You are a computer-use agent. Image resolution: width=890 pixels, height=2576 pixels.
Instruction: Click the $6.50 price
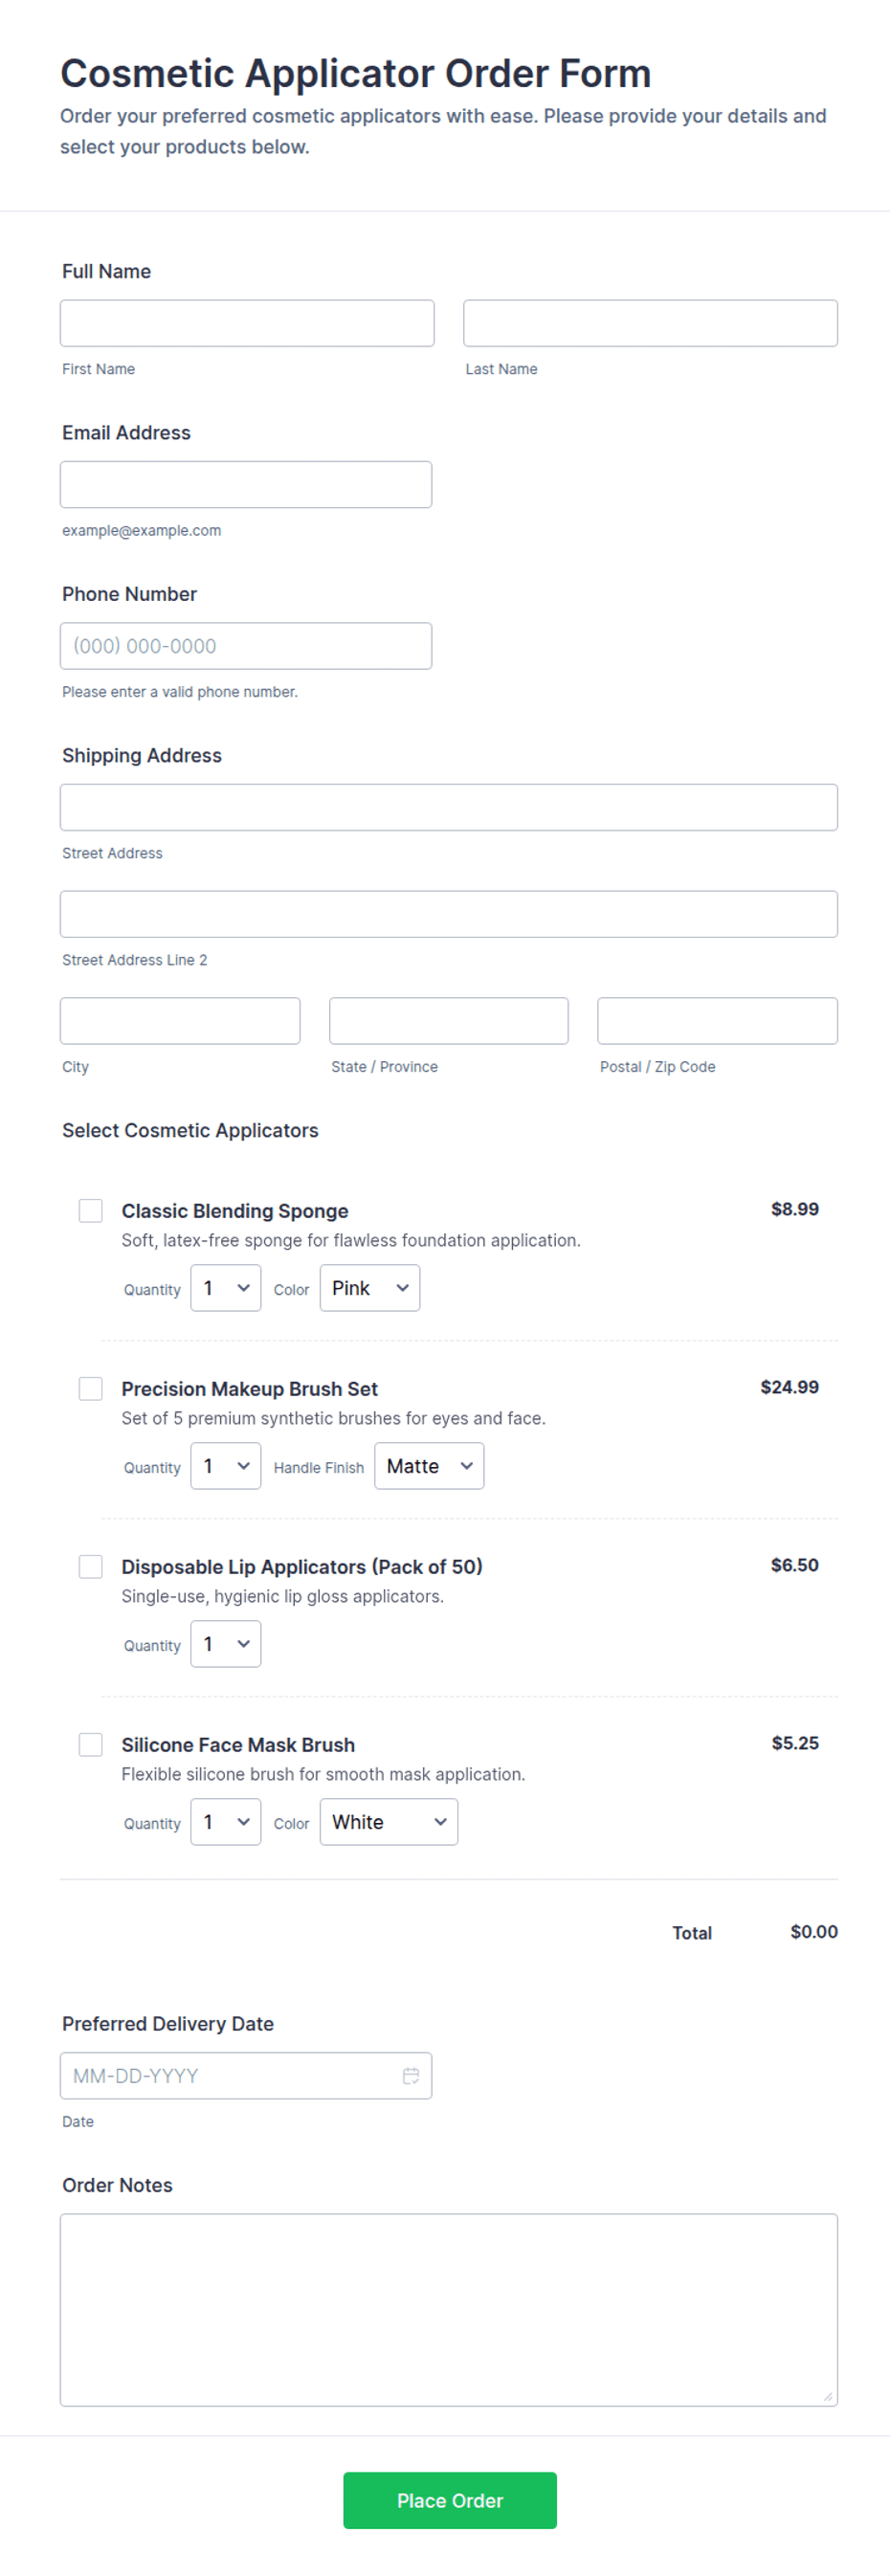coord(795,1565)
